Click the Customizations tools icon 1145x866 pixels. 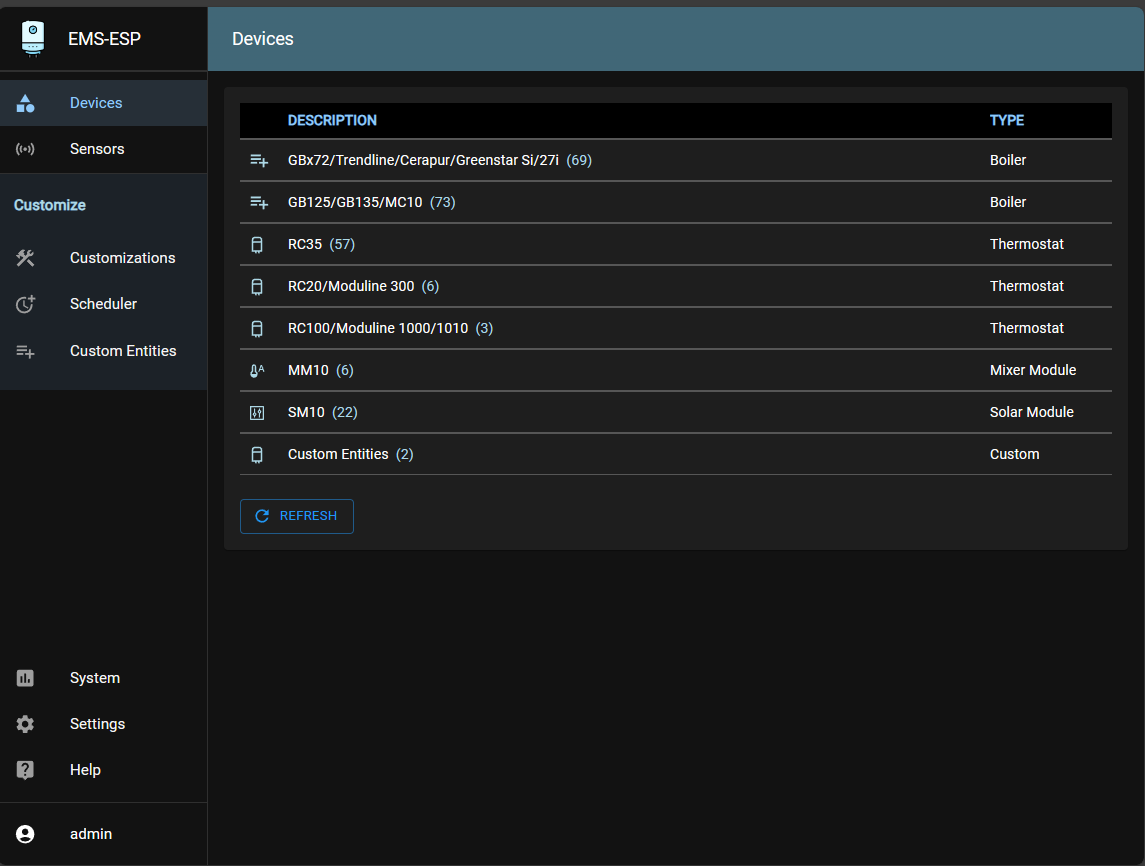pyautogui.click(x=26, y=258)
